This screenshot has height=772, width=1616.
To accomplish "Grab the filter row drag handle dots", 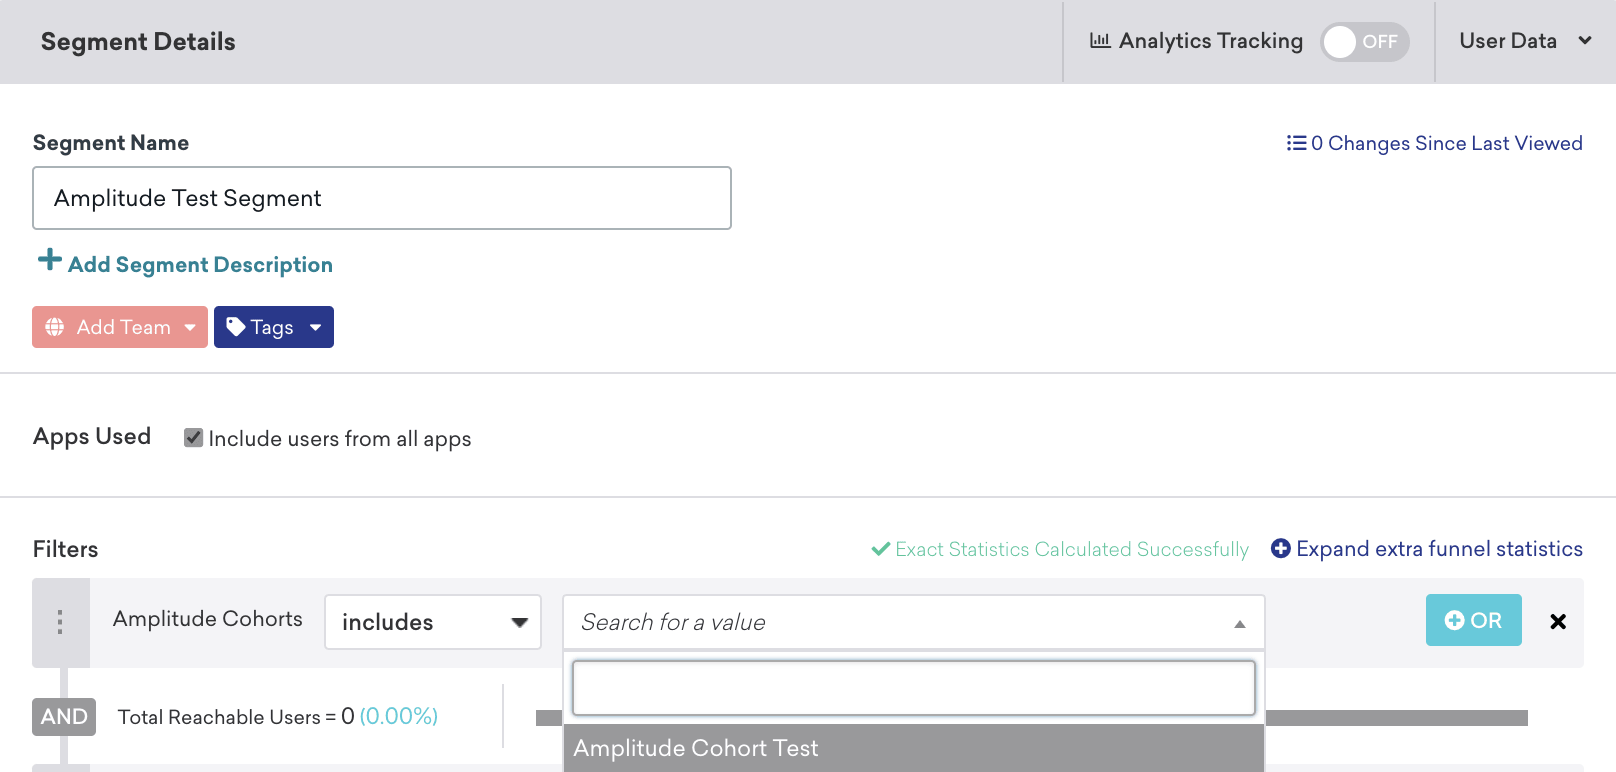I will [60, 622].
